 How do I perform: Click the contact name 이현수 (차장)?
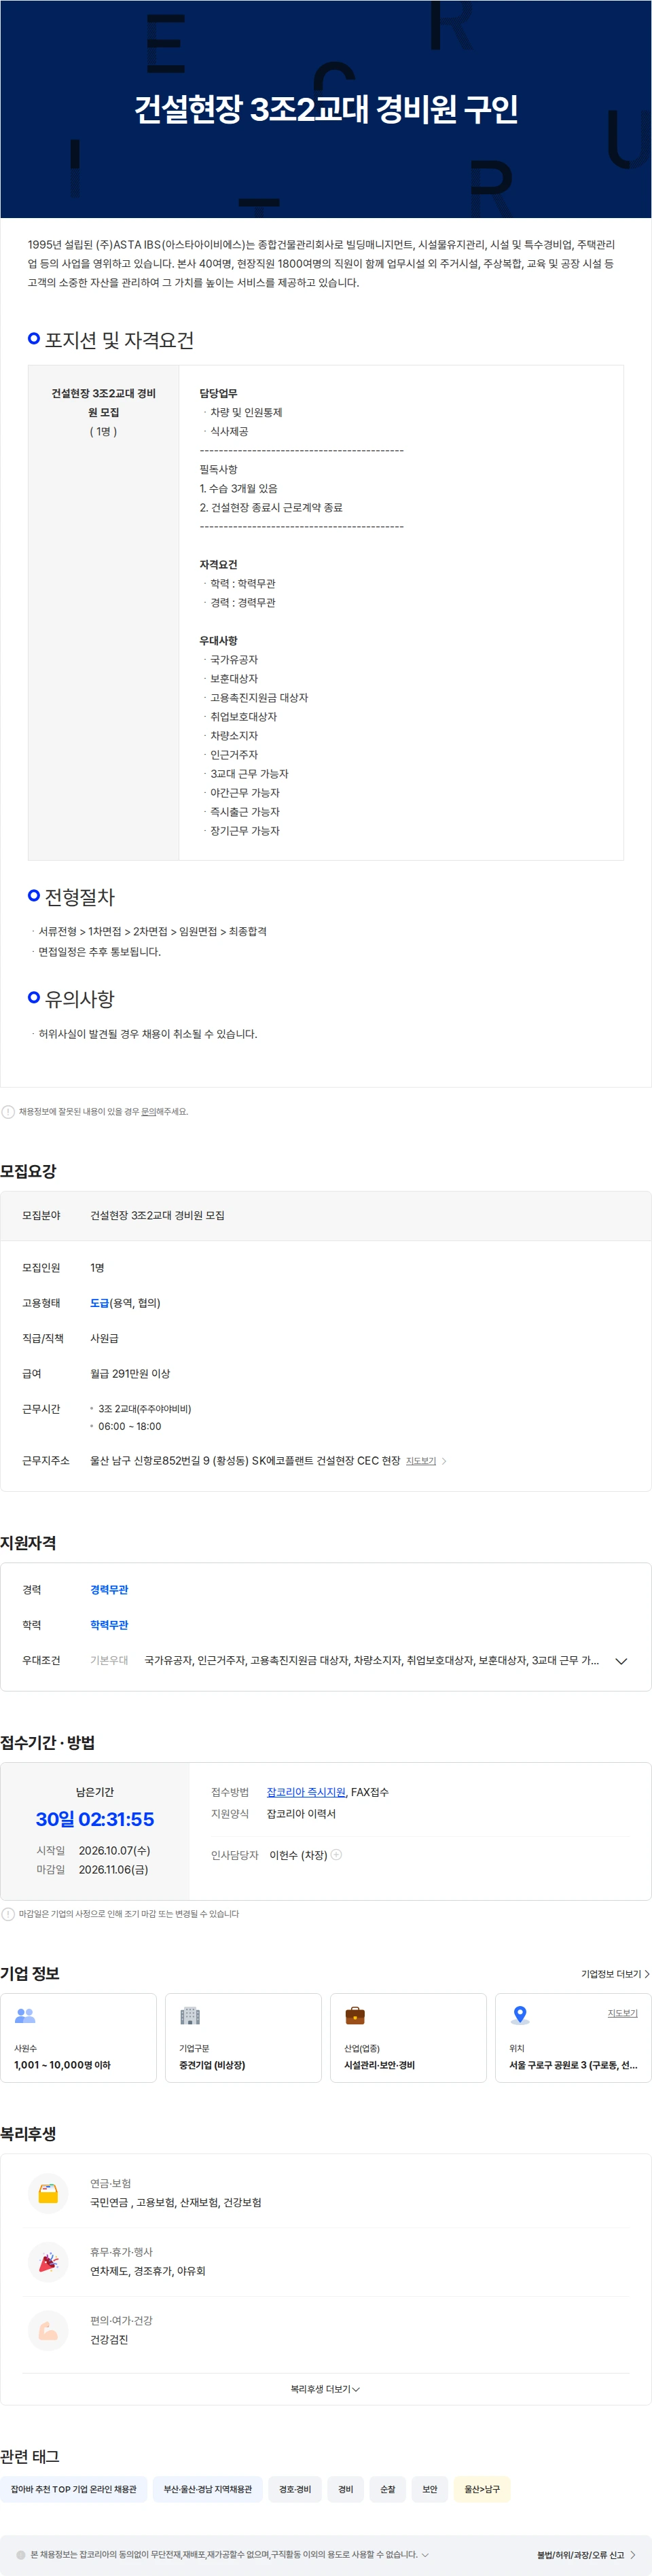click(298, 1854)
